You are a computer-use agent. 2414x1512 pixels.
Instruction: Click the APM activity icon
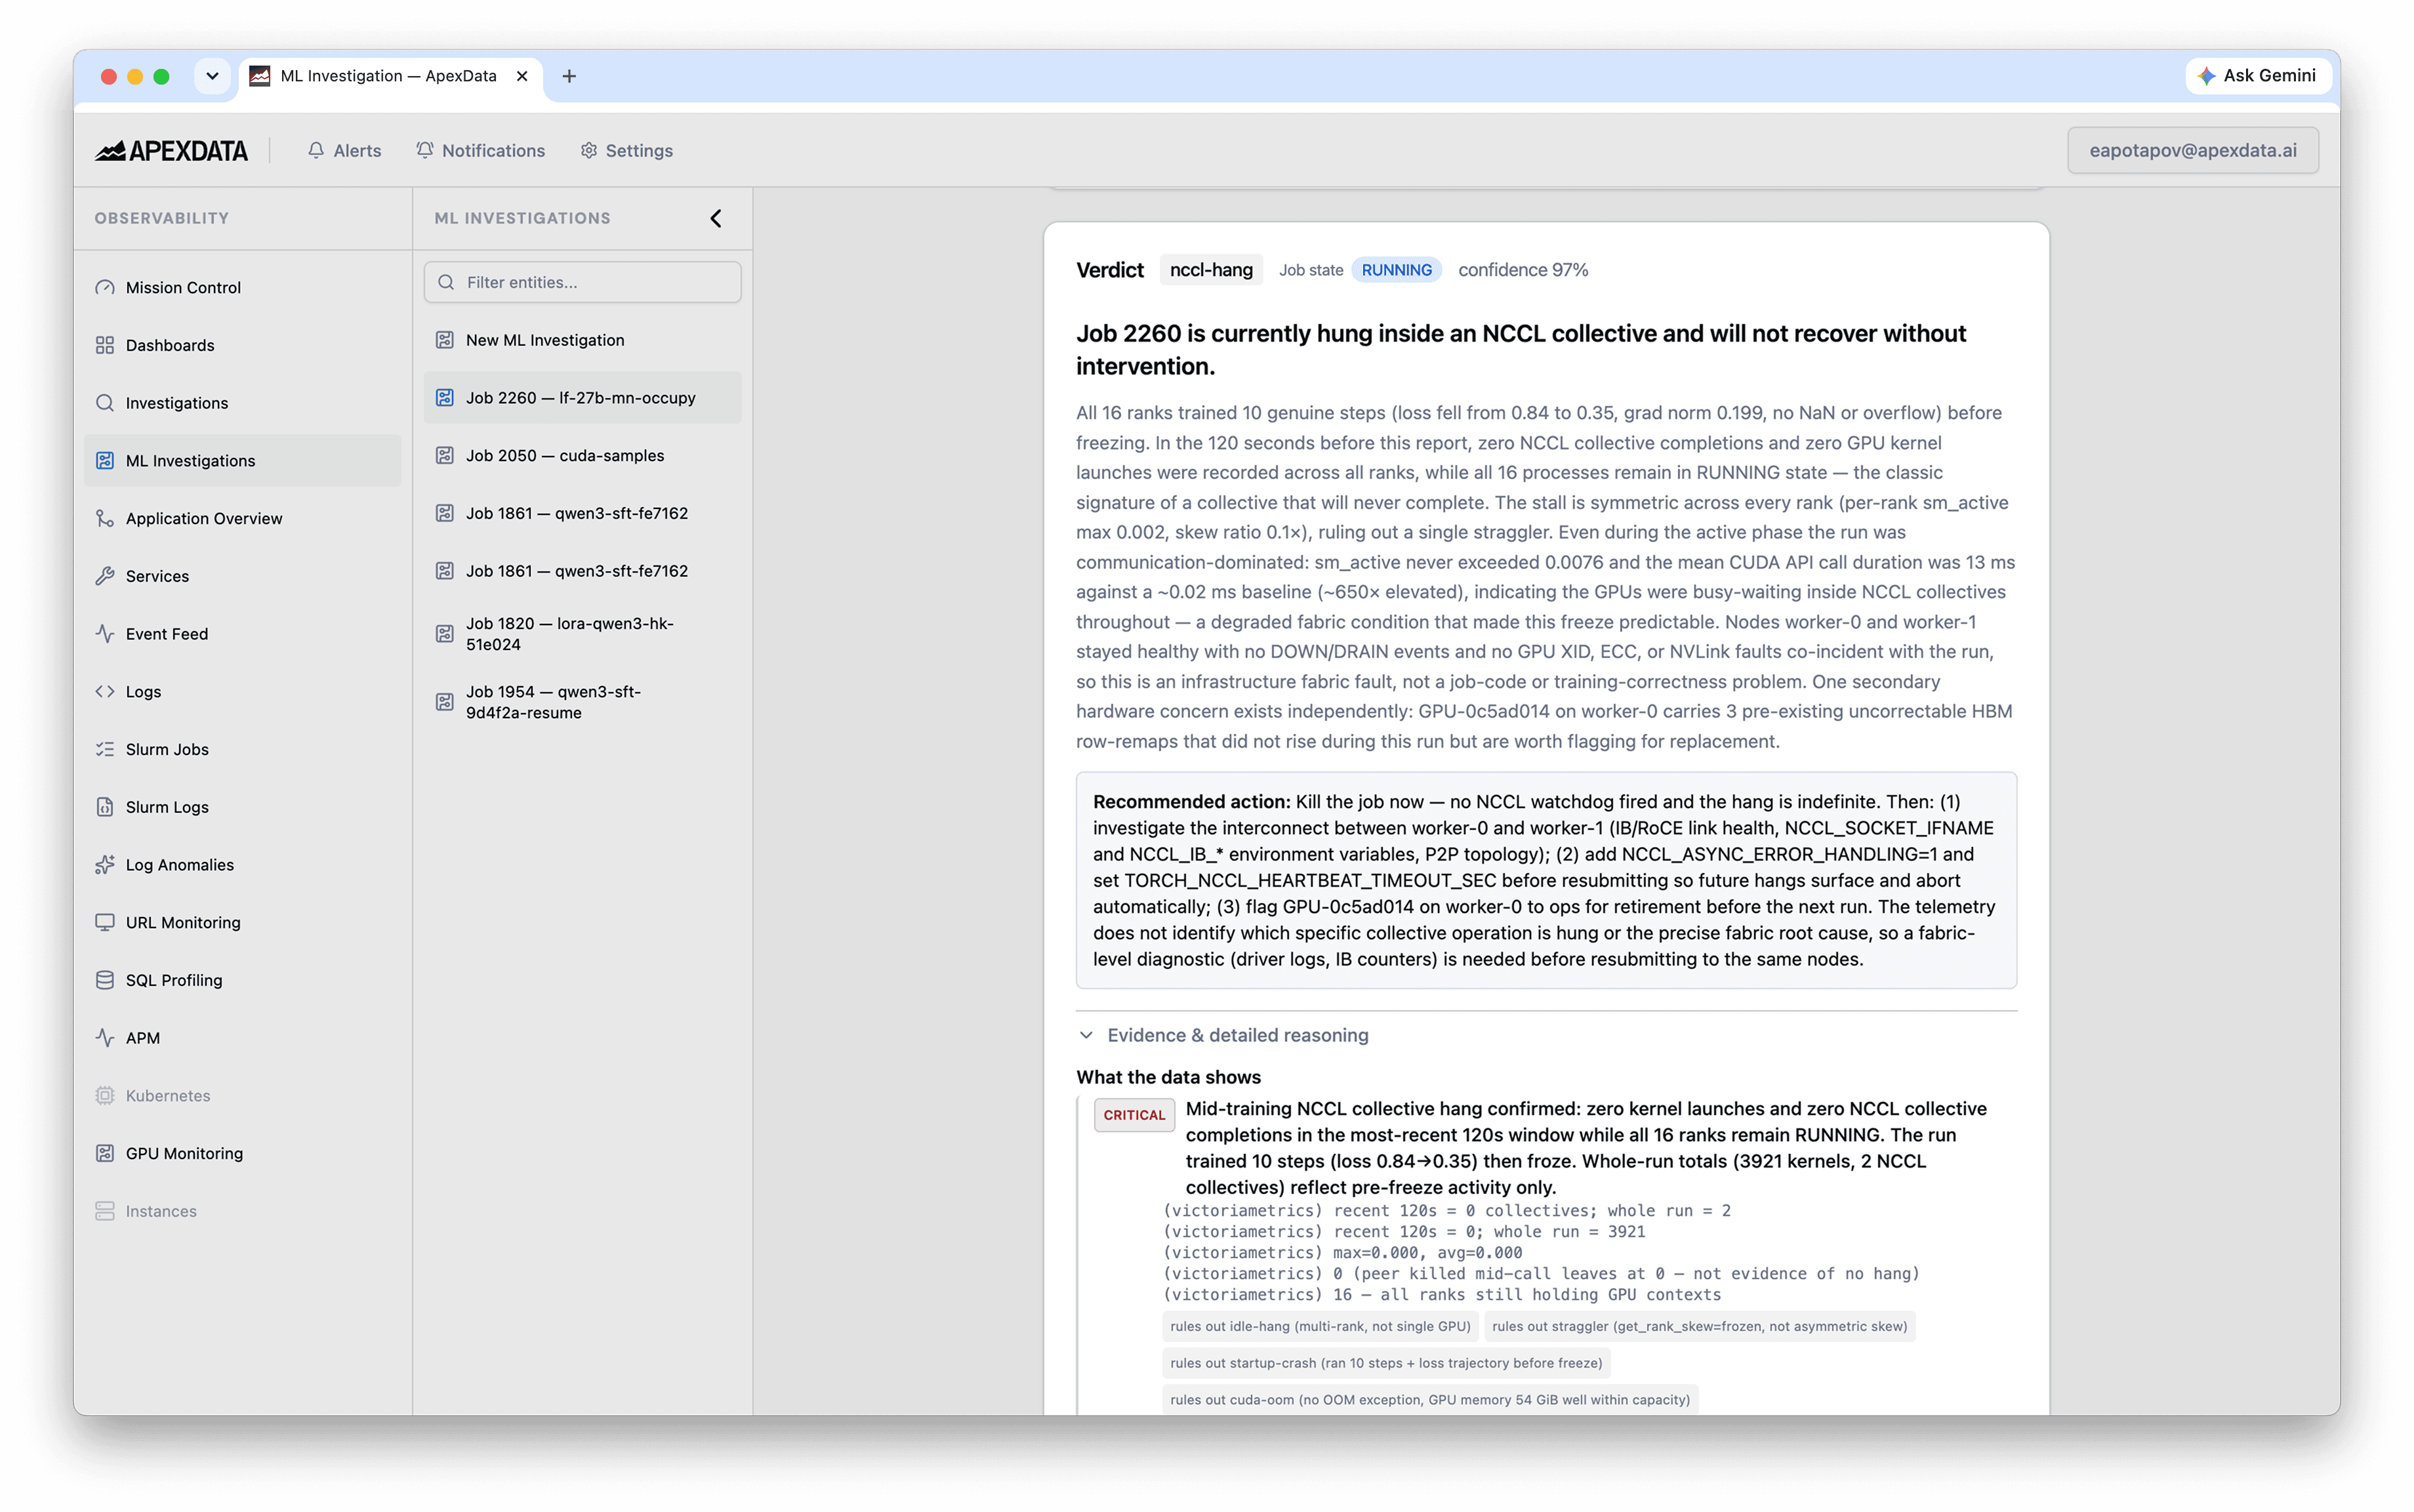click(105, 1038)
